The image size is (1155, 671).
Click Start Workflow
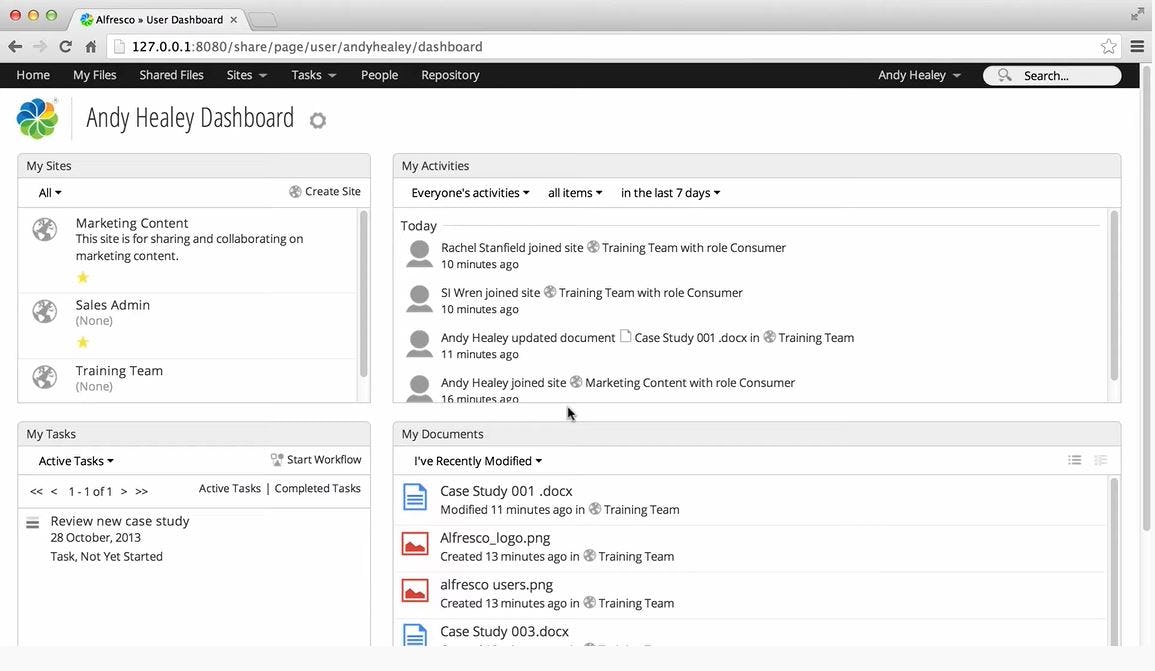click(x=316, y=460)
